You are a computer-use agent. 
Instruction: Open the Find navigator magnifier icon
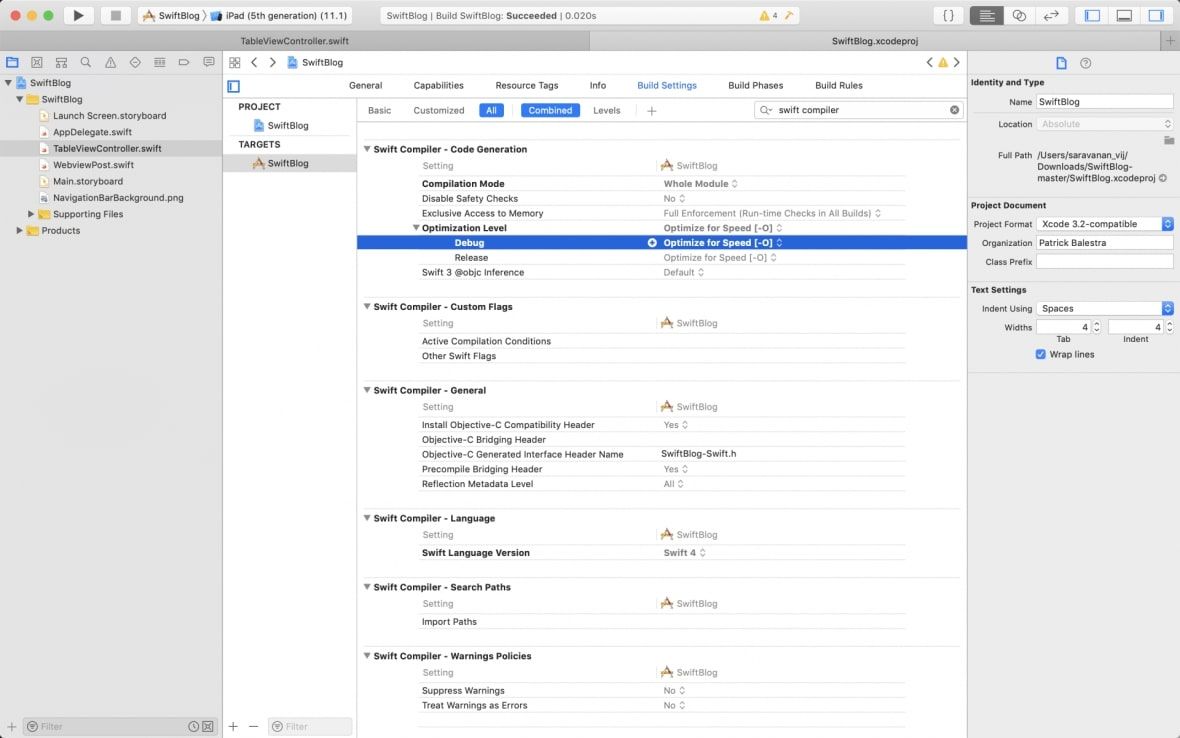[x=86, y=62]
